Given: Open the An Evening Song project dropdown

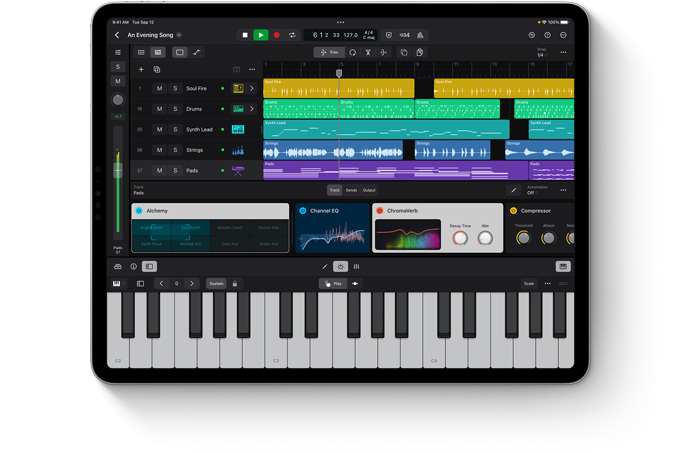Looking at the screenshot, I should click(179, 35).
